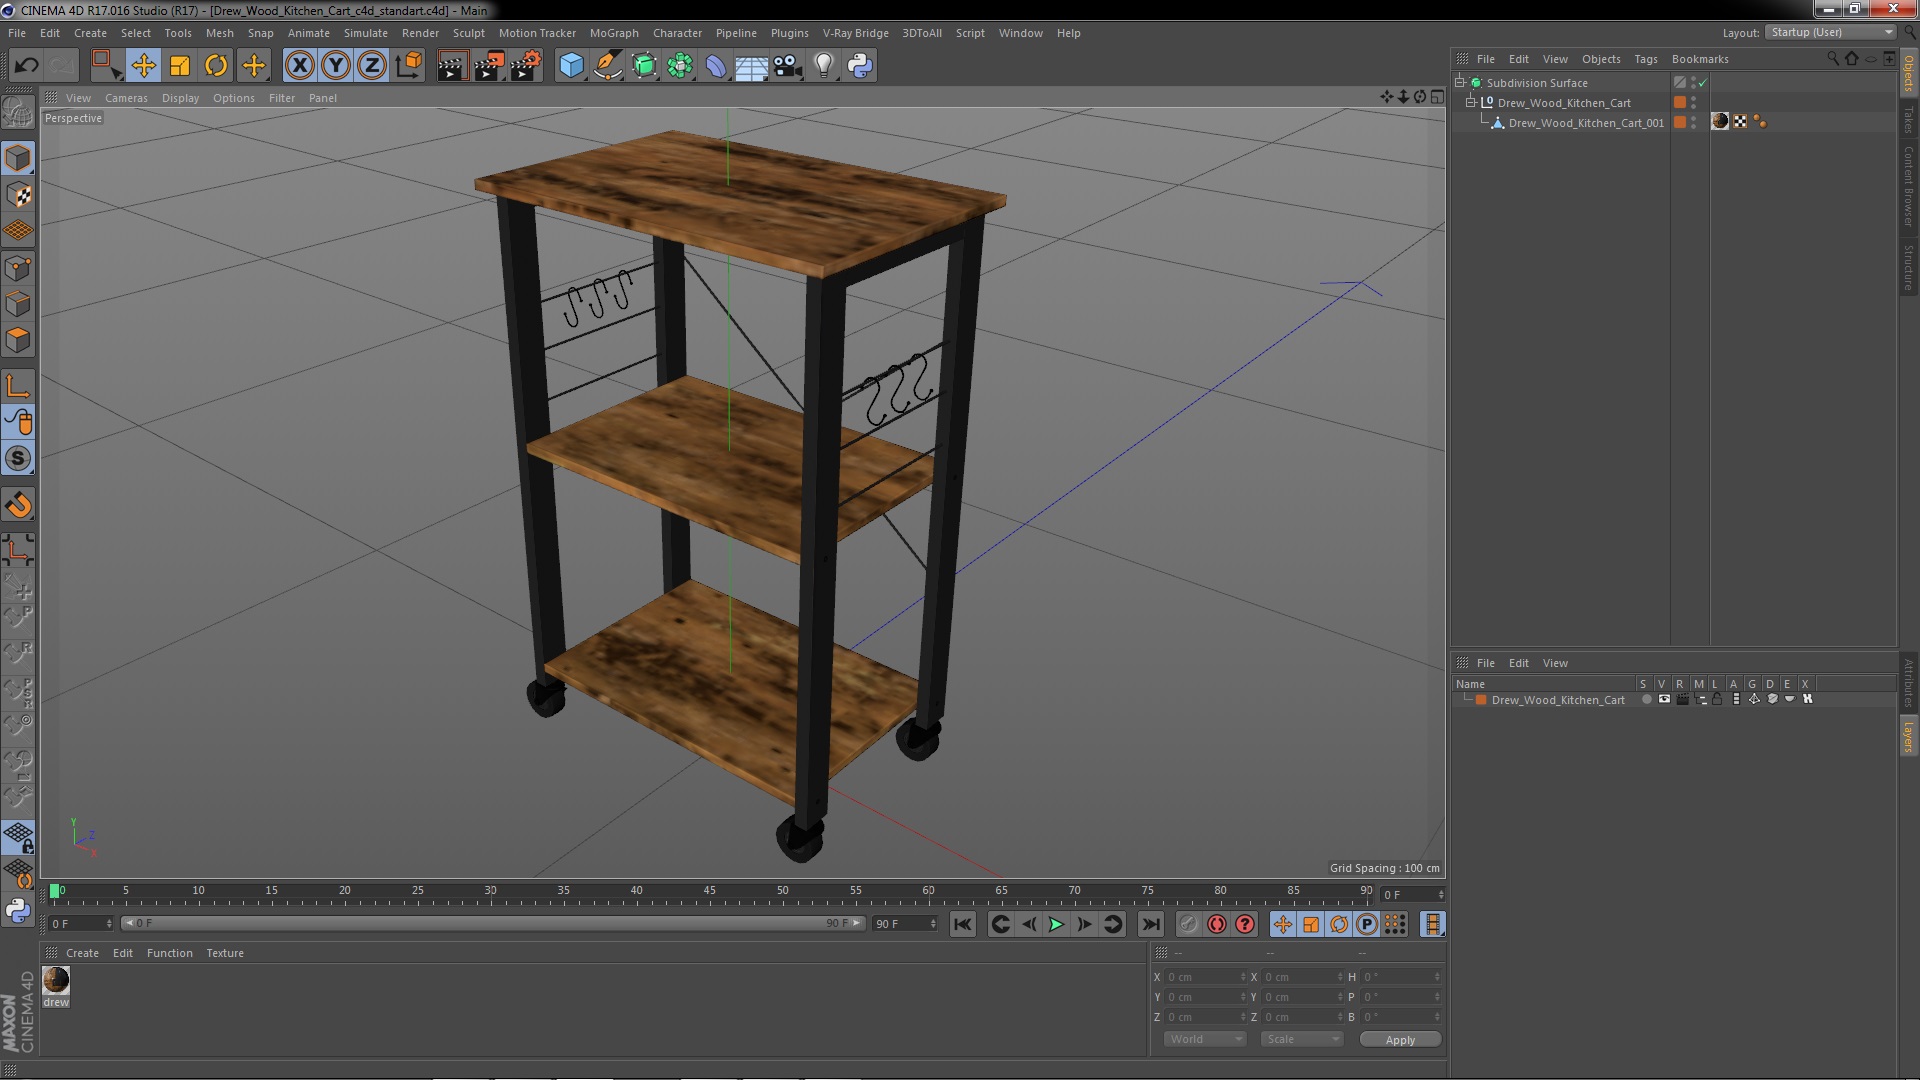Click Apply button in coordinate panel
The image size is (1920, 1080).
point(1400,1039)
